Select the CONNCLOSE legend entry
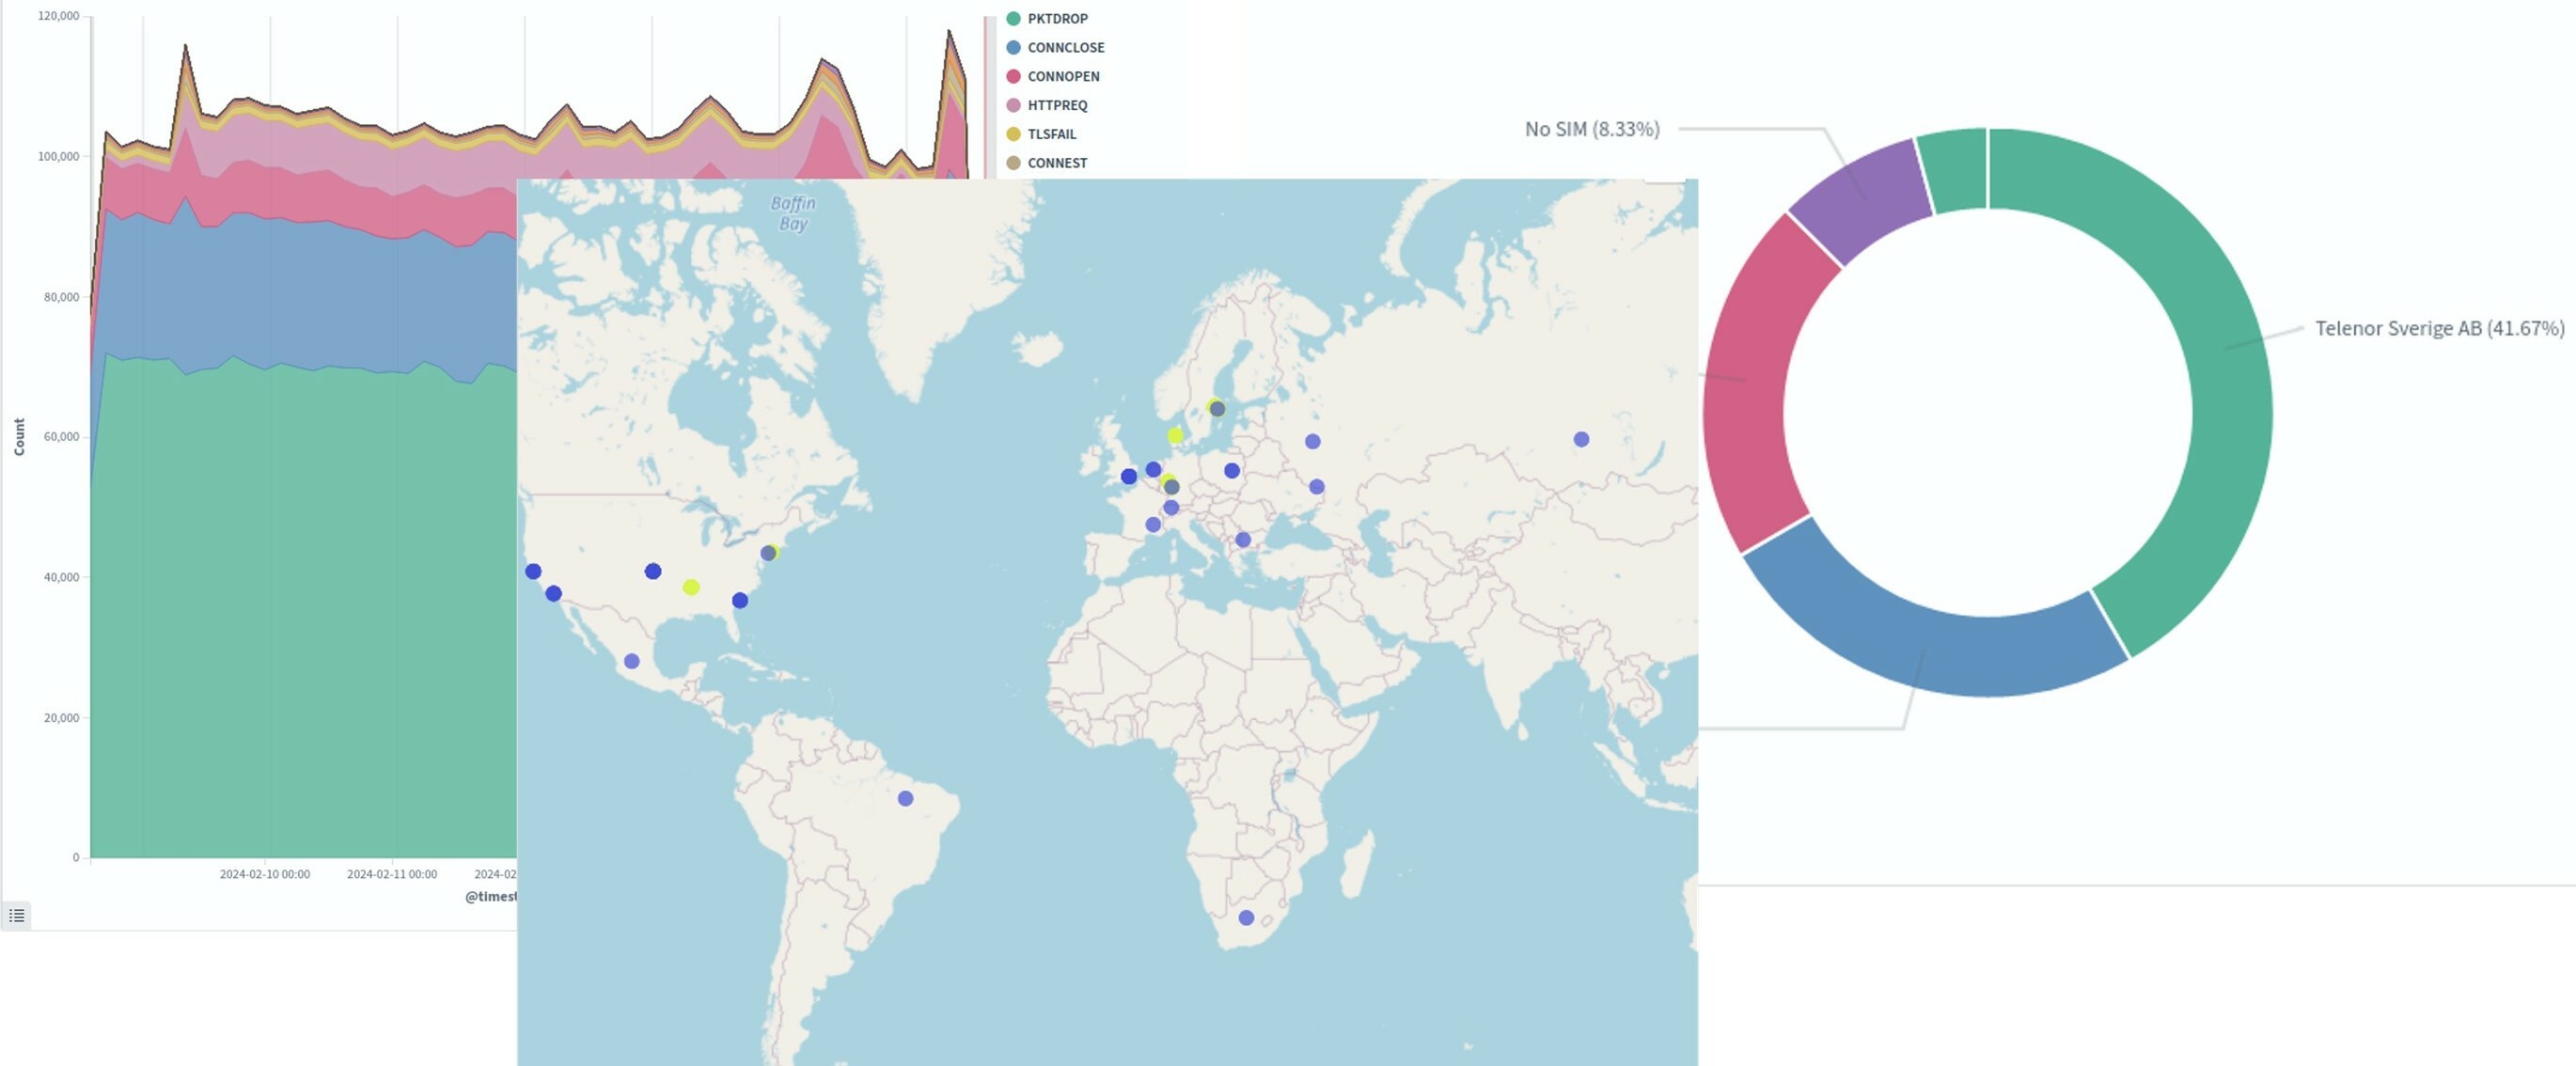 click(1065, 48)
